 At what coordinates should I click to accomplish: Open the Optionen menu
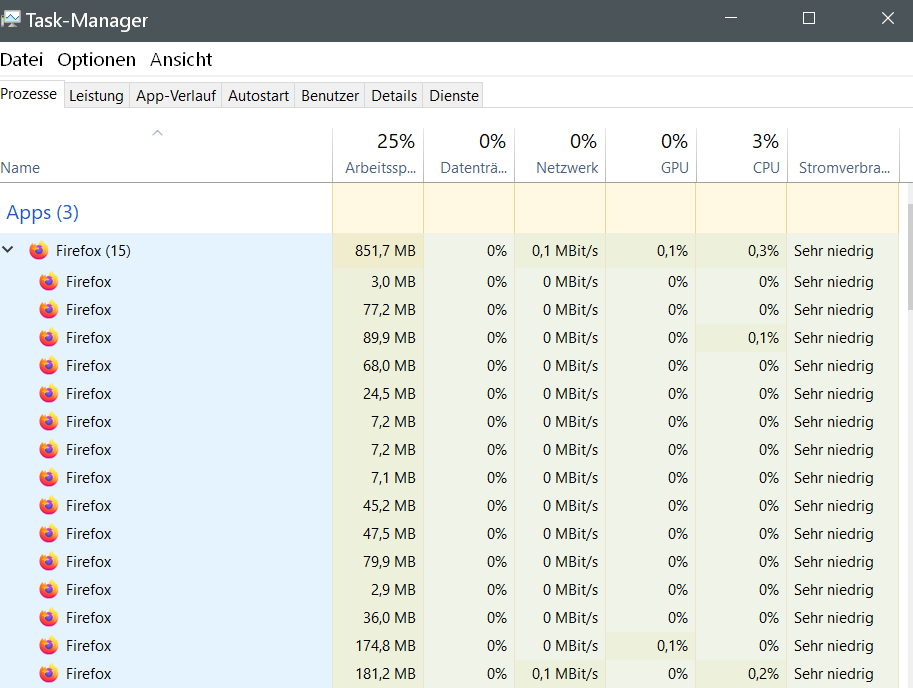[96, 60]
